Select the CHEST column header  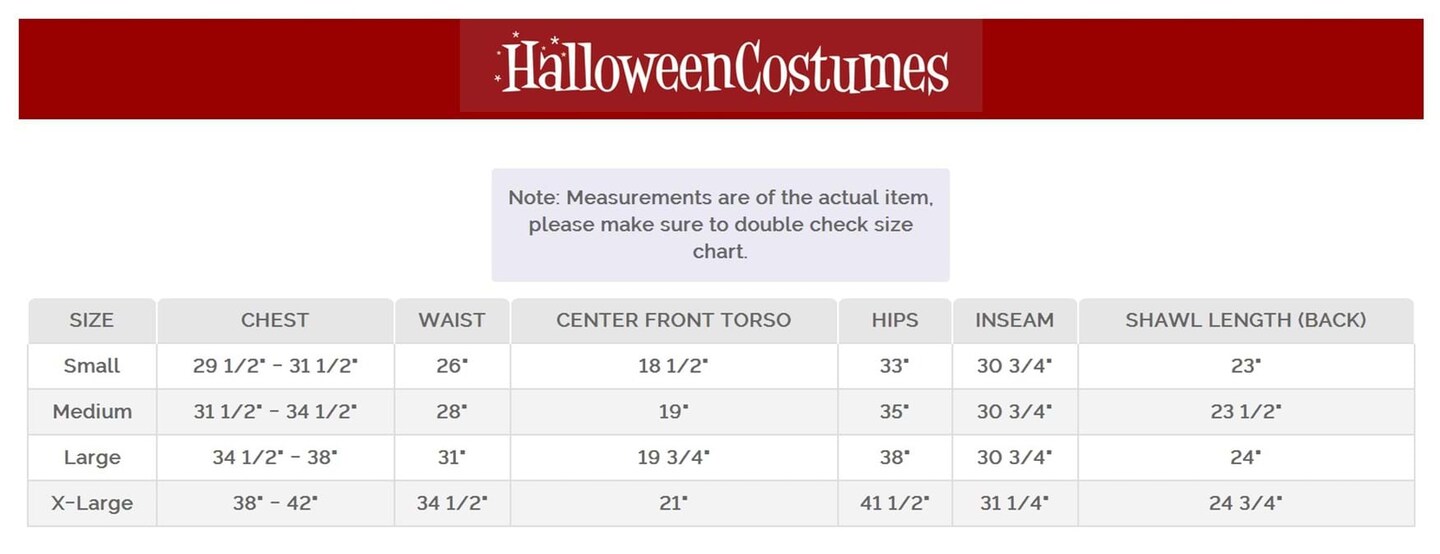(275, 321)
